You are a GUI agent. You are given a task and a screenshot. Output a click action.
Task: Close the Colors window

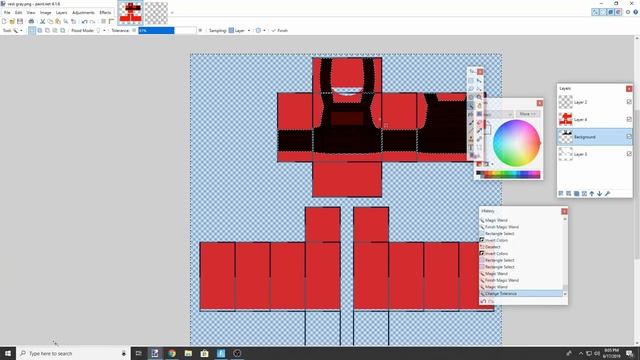coord(540,103)
